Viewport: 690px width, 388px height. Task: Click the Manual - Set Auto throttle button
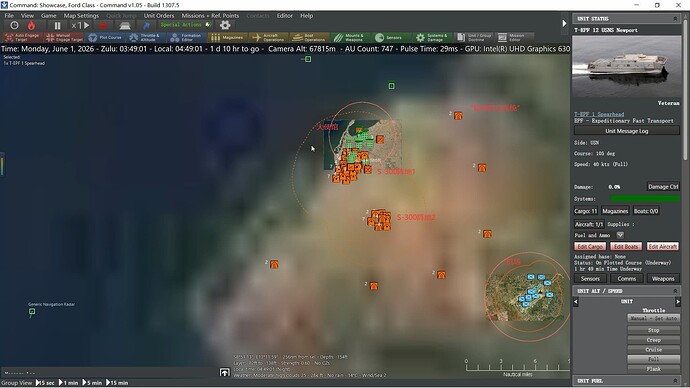coord(653,318)
